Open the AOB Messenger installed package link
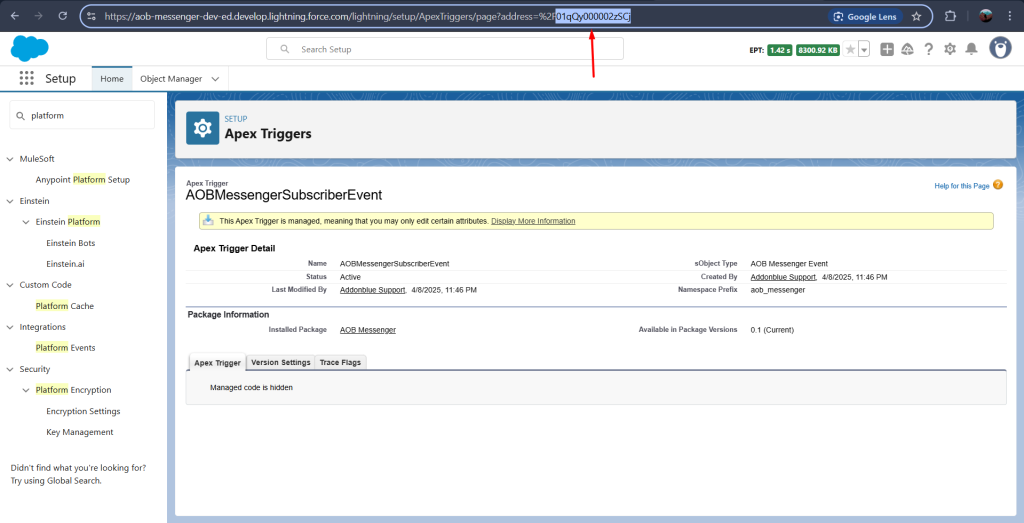 368,330
